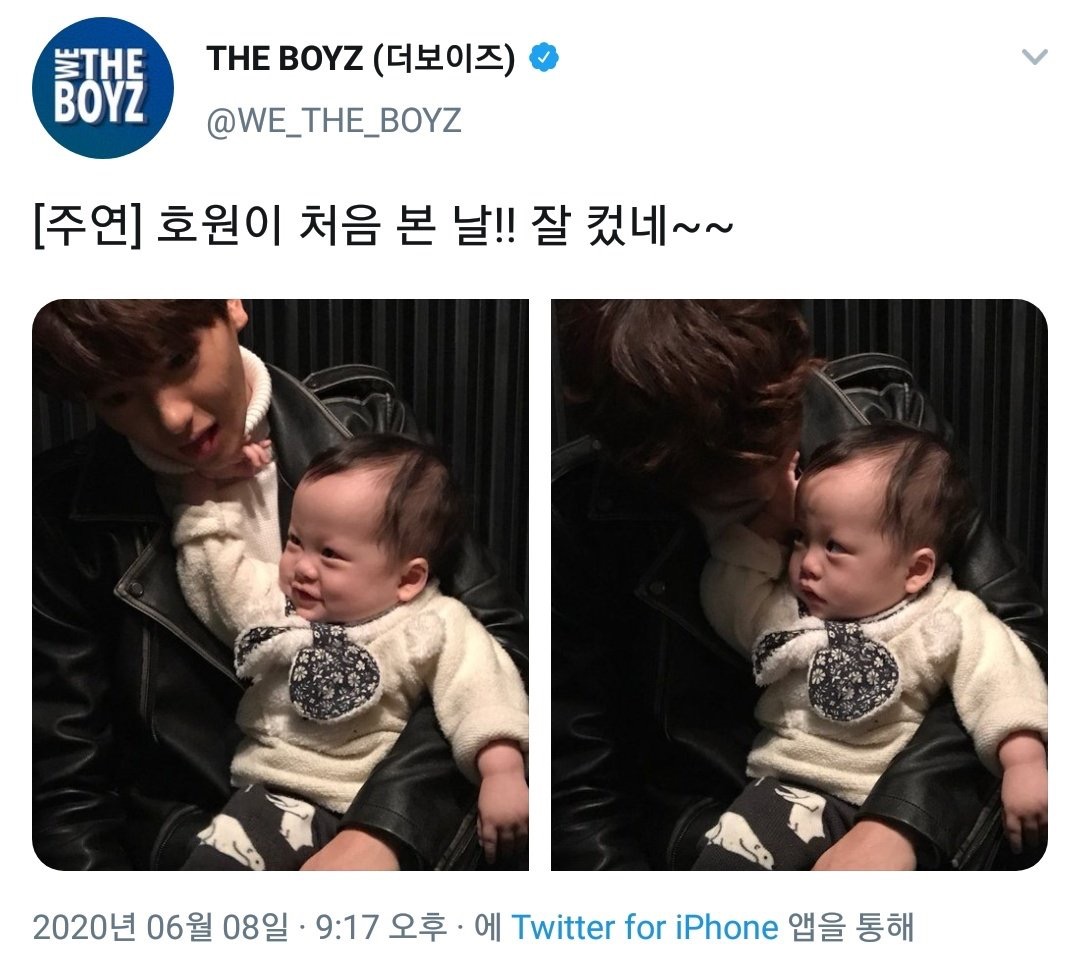Open THE BOYZ (더보이즈) display name

click(360, 58)
